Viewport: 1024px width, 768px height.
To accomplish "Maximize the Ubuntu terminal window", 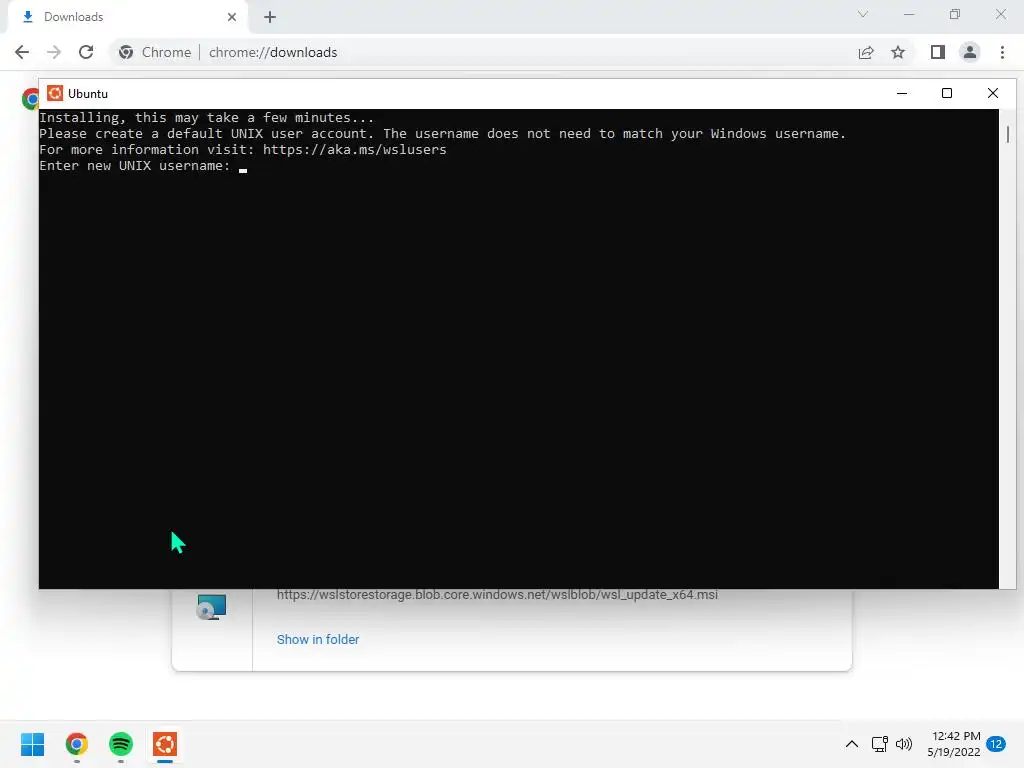I will point(947,93).
